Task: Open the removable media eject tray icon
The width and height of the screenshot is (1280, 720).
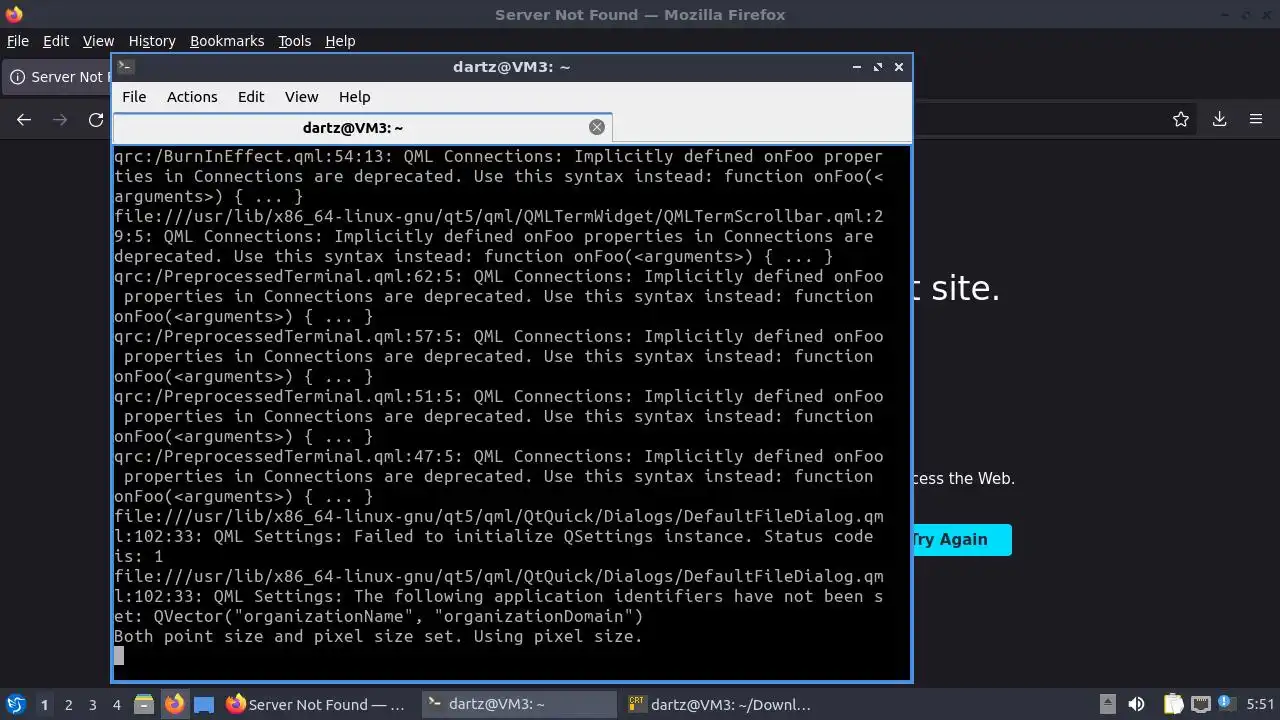Action: [1108, 704]
